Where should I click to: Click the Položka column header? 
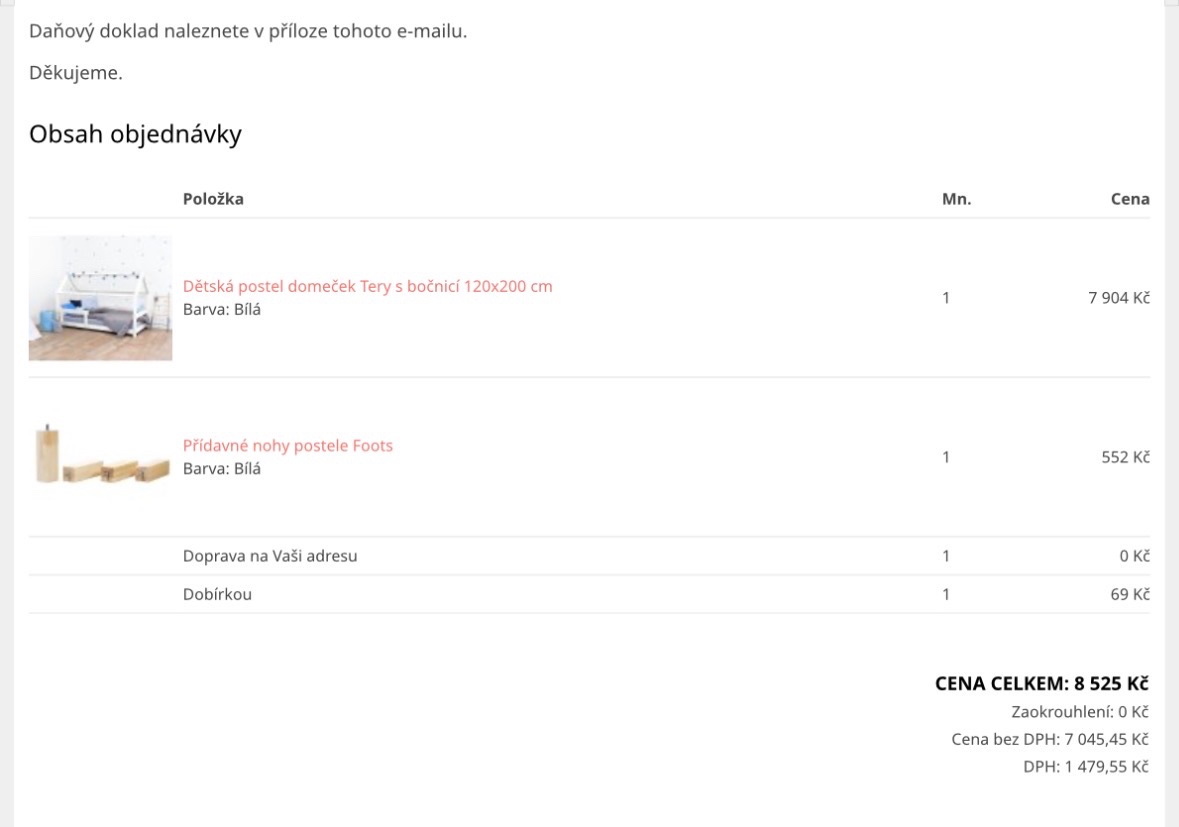213,199
